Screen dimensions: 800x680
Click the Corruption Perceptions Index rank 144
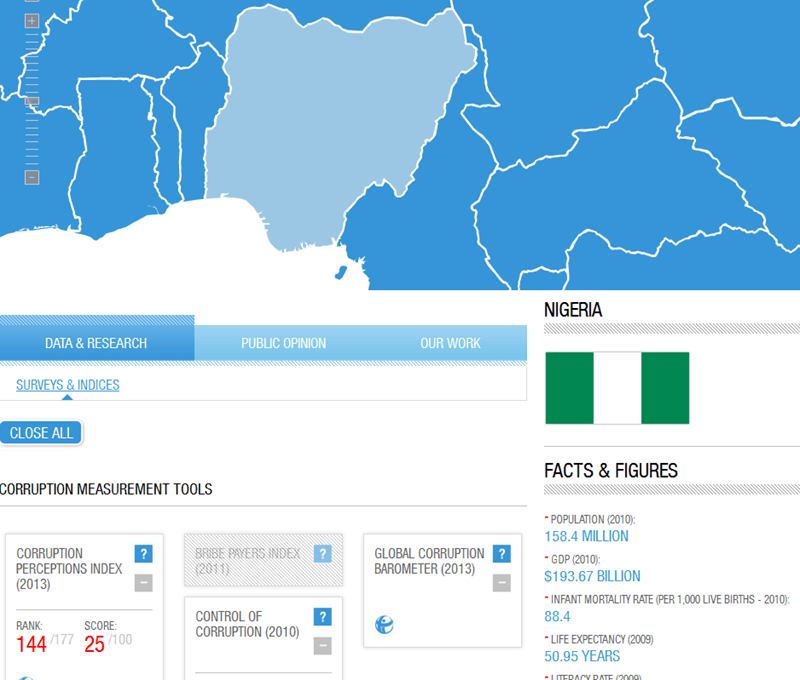(31, 644)
